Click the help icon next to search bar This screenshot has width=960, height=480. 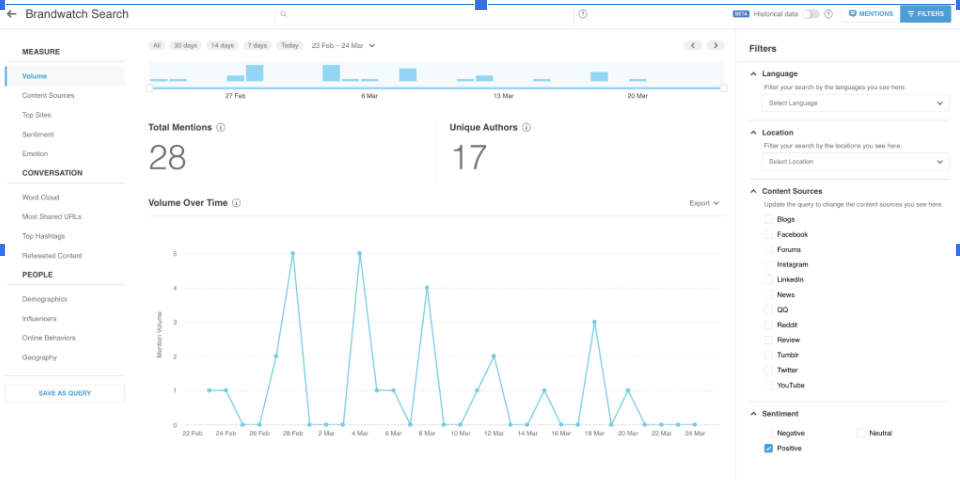(583, 14)
